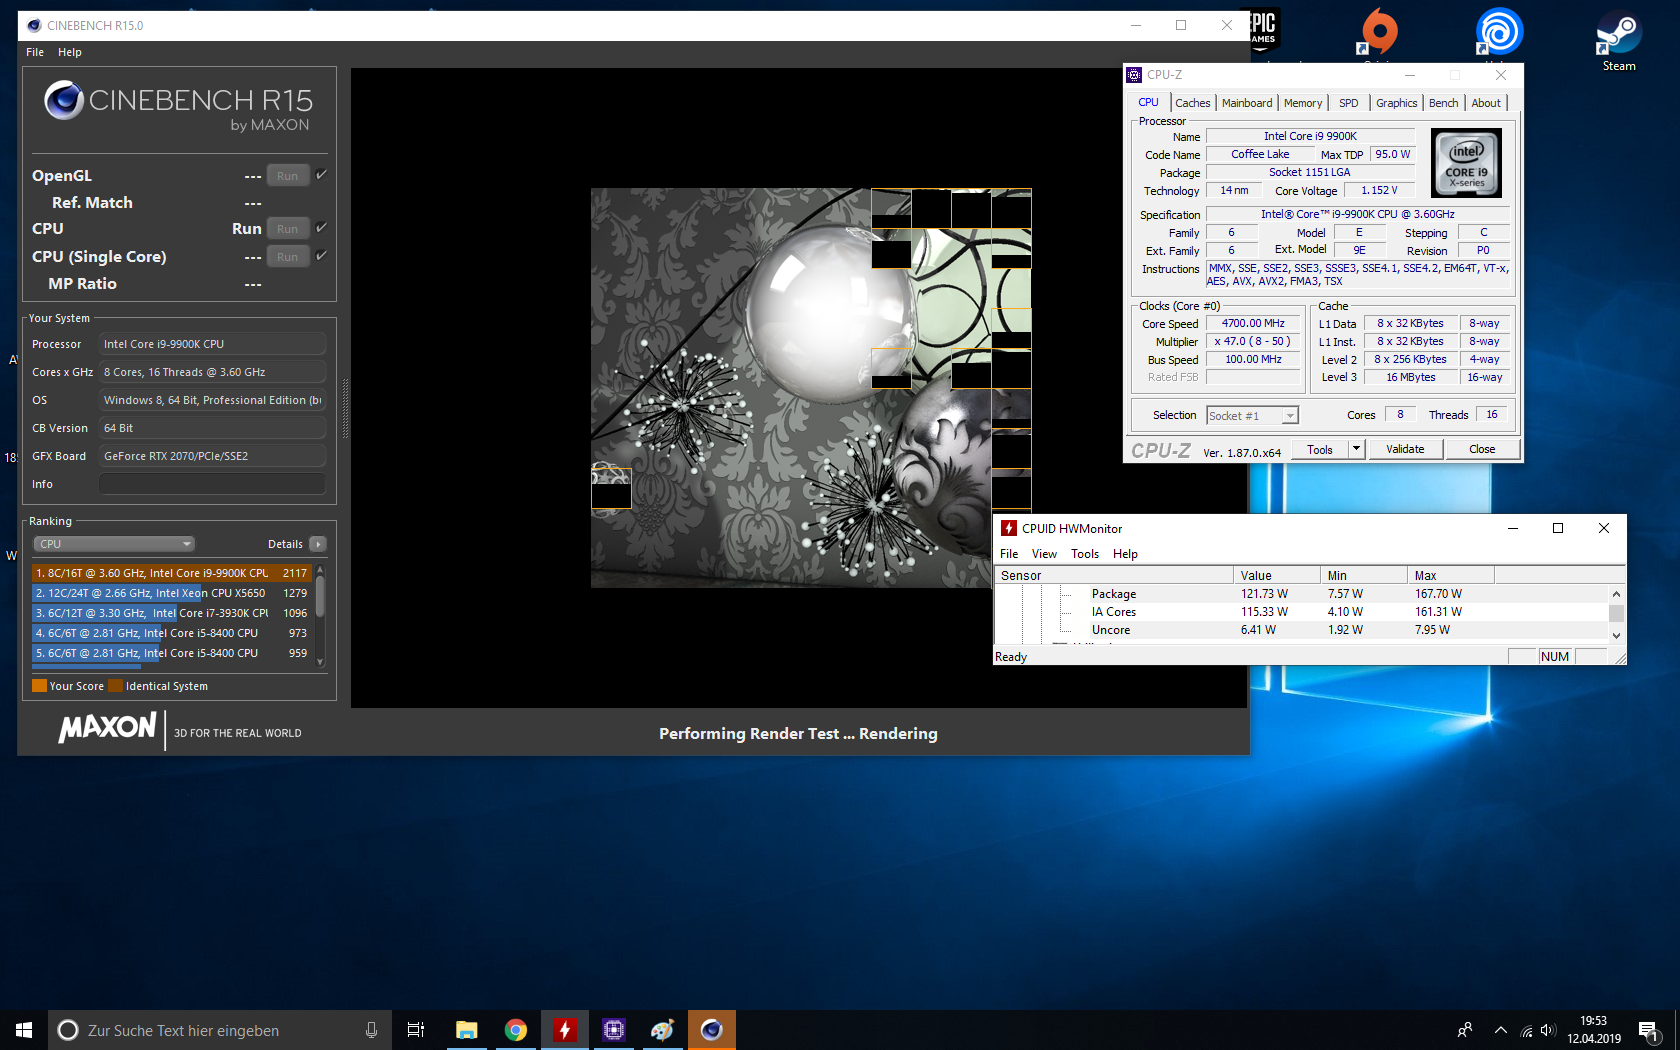This screenshot has height=1050, width=1680.
Task: Switch to the Memory tab in CPU-Z
Action: click(x=1302, y=103)
